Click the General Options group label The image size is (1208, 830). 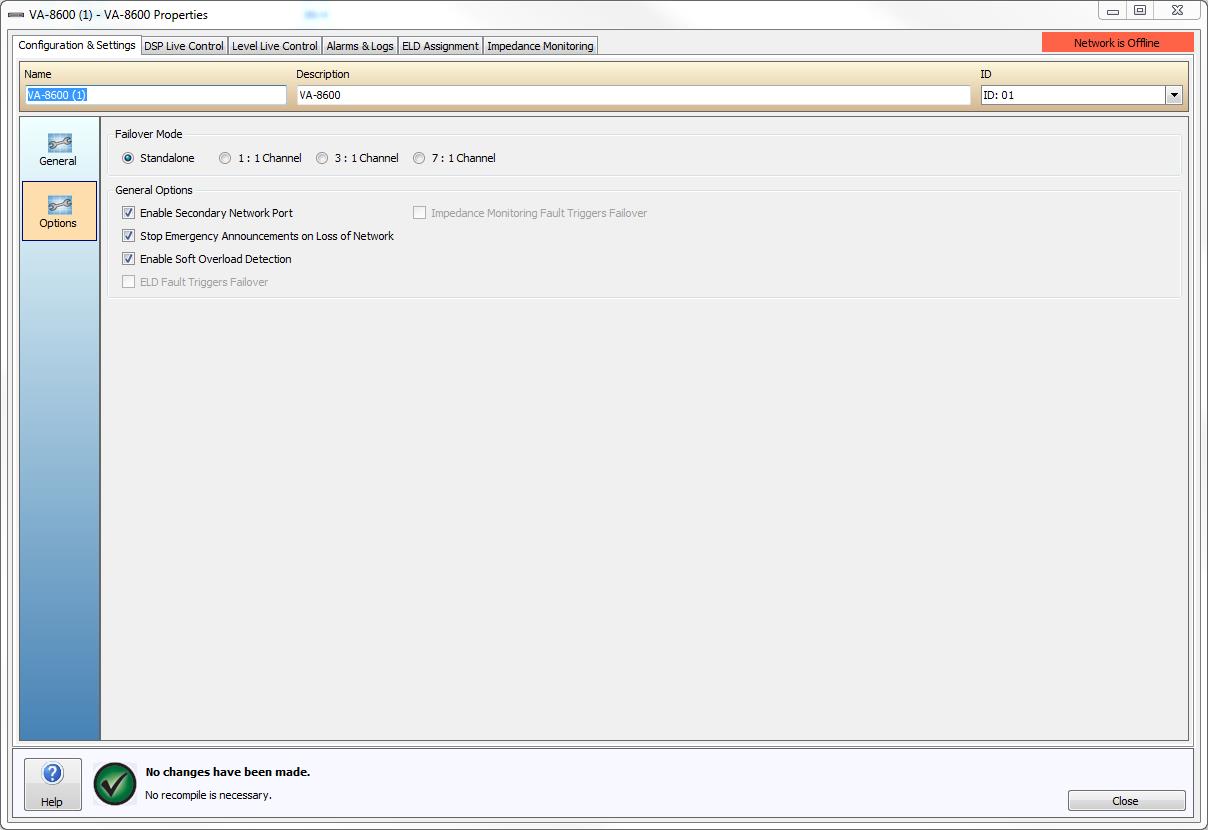154,190
